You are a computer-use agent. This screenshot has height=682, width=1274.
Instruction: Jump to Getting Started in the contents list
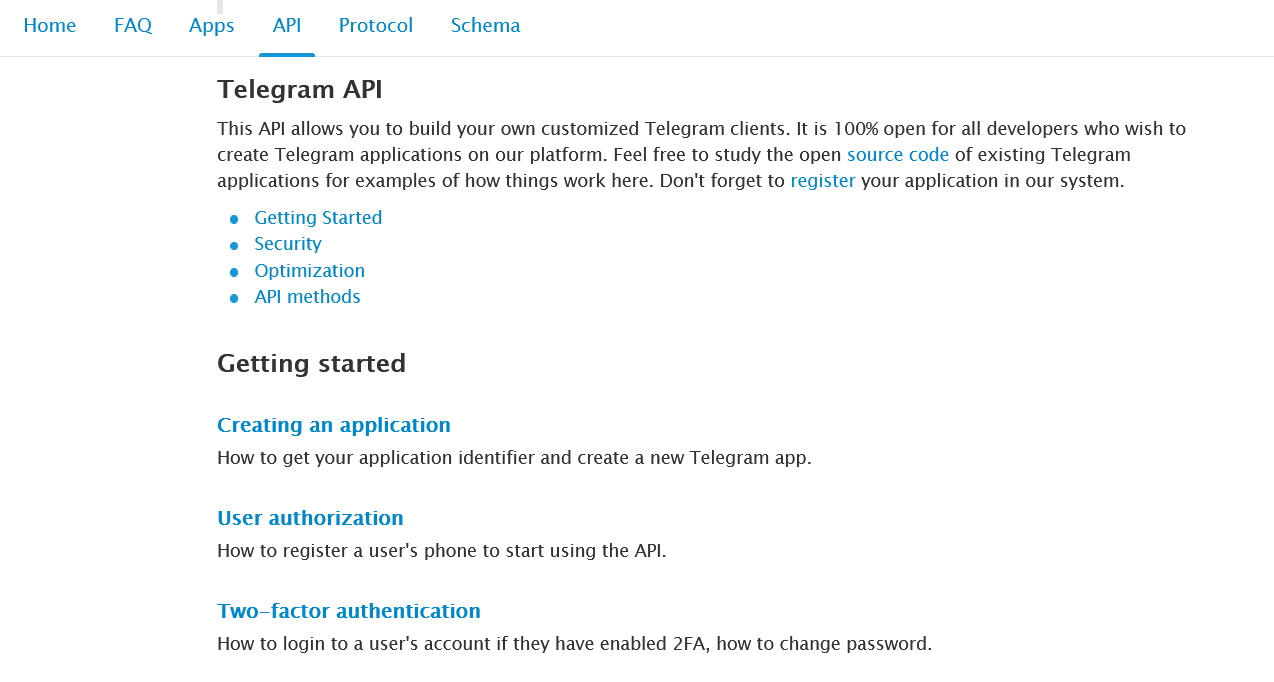[318, 218]
